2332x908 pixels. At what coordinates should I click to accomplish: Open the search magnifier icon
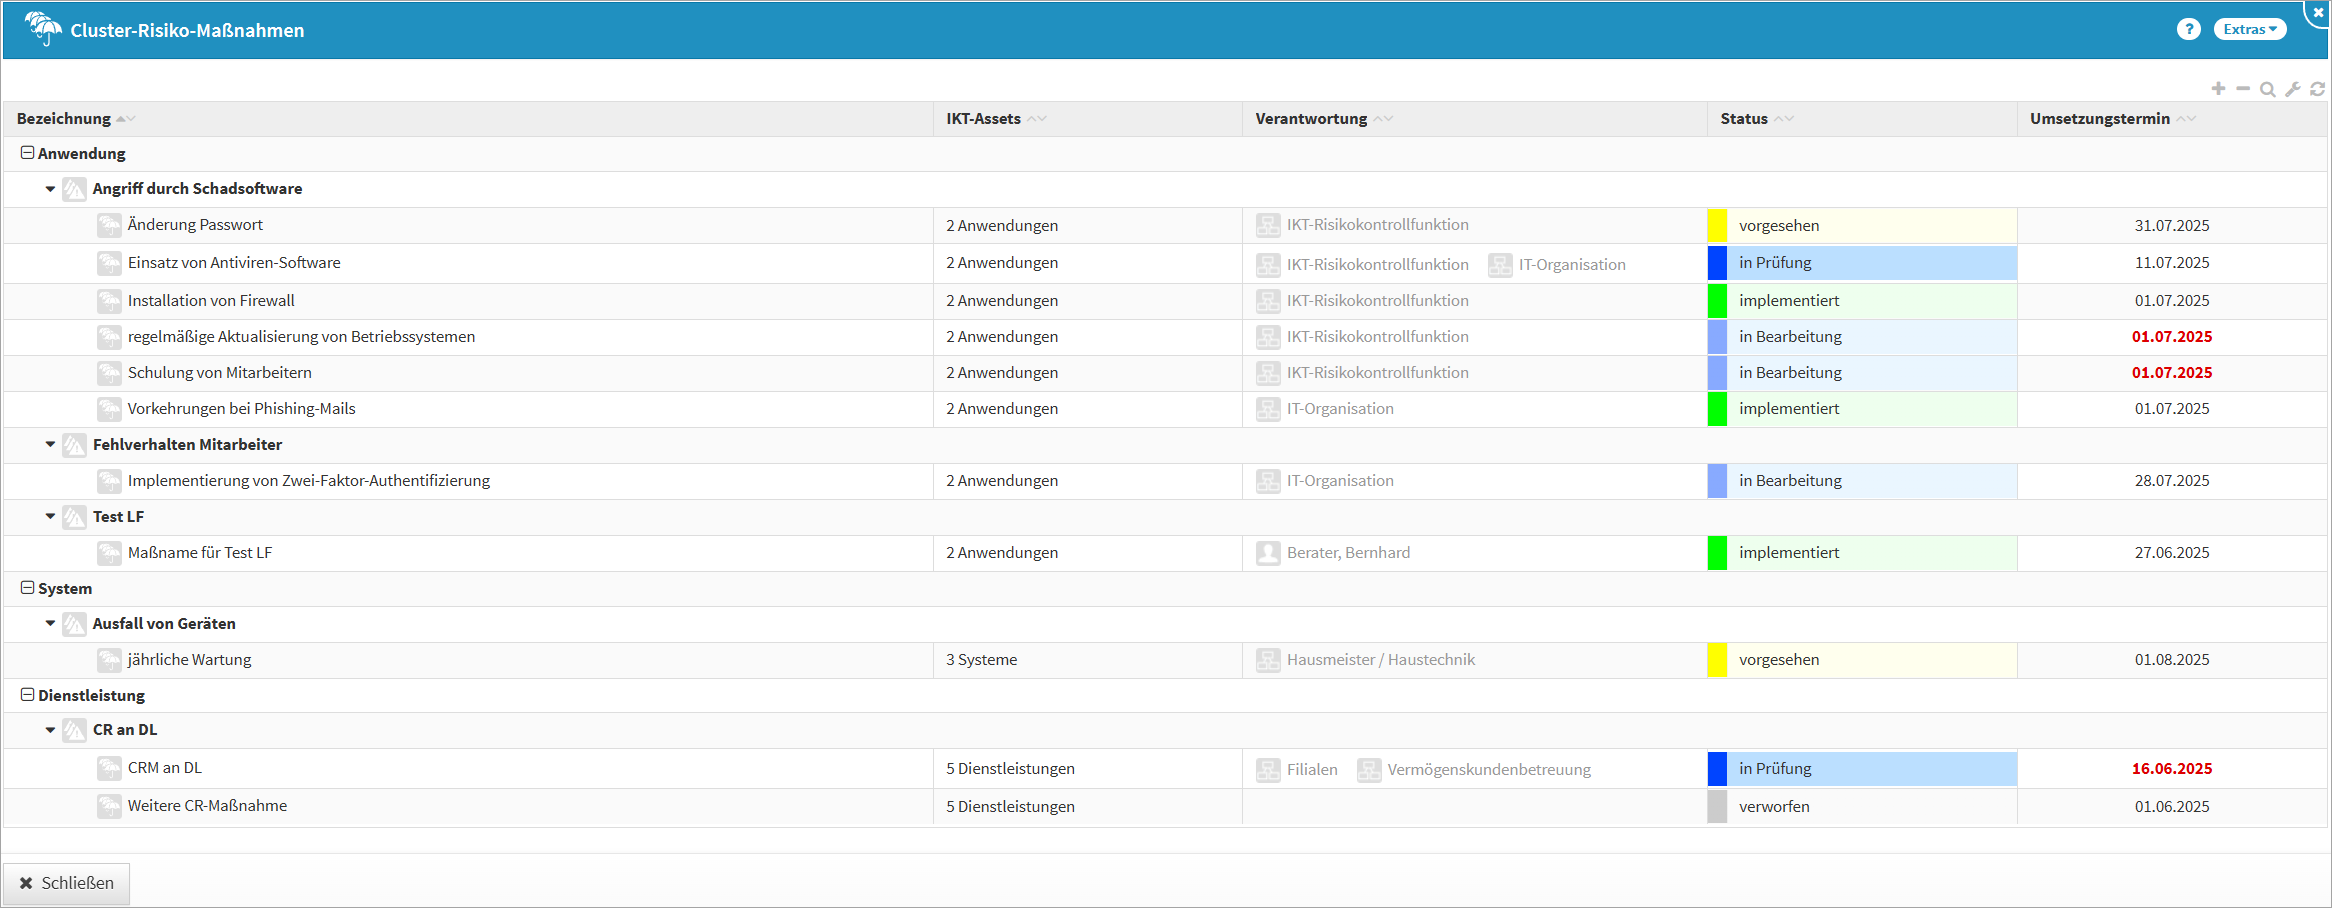click(2268, 90)
